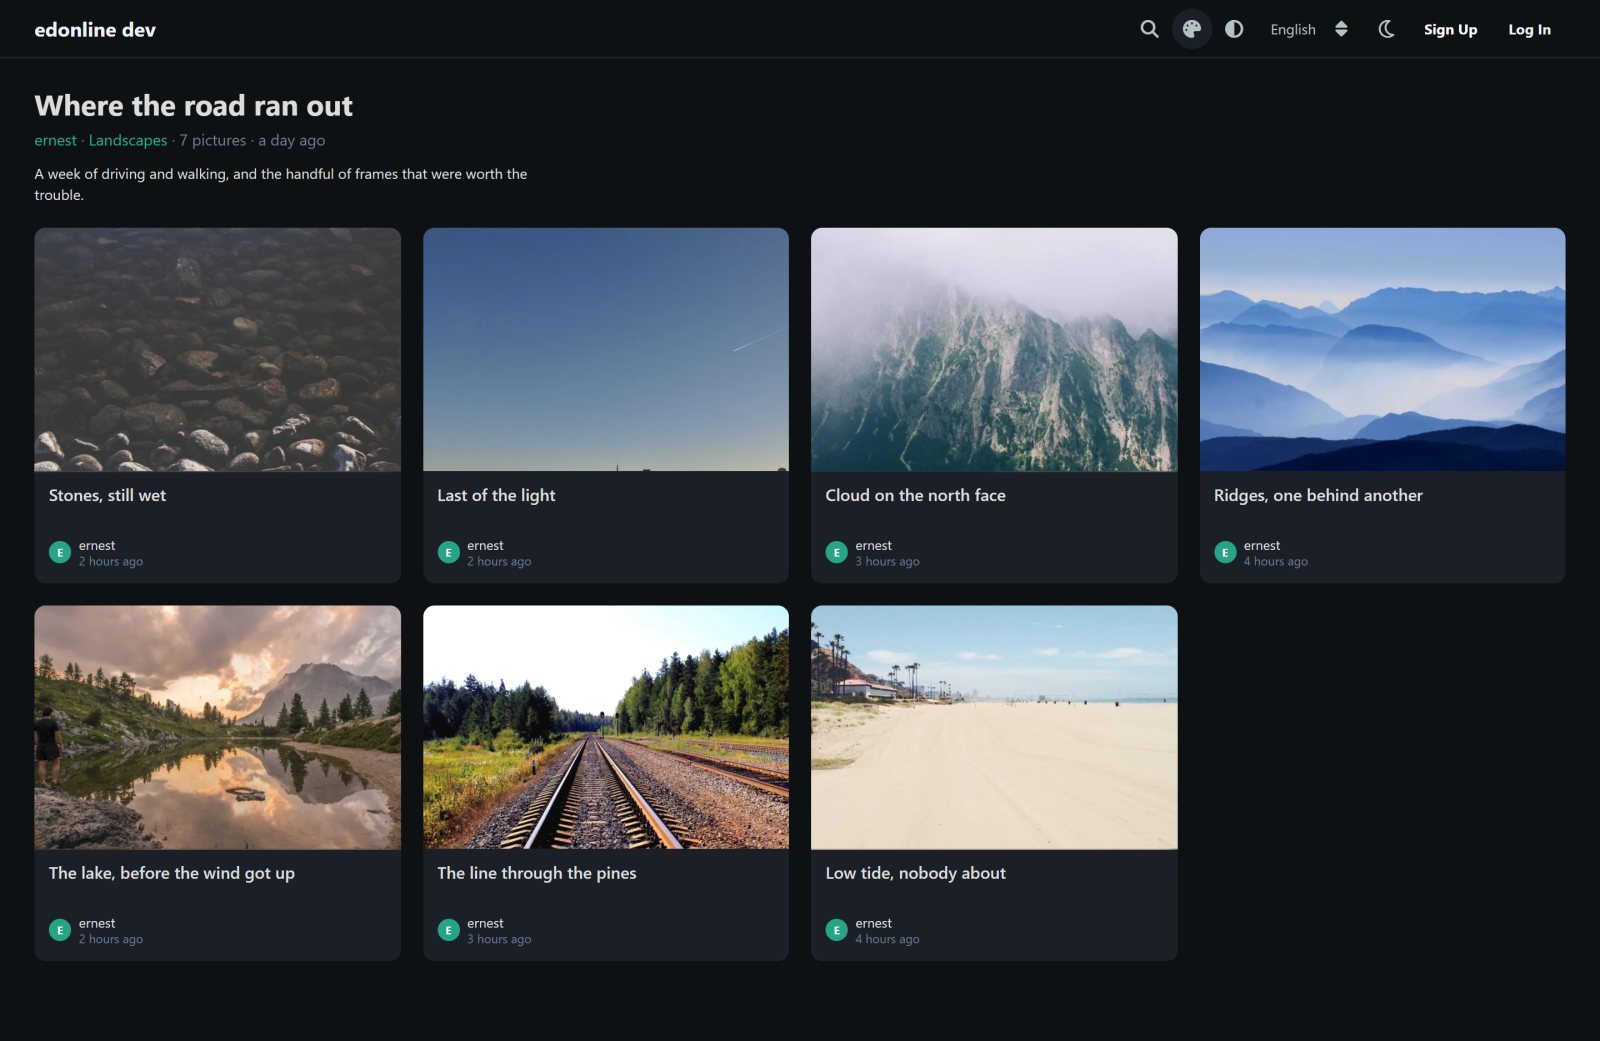View the railway tracks through pines image
Viewport: 1600px width, 1041px height.
coord(606,727)
